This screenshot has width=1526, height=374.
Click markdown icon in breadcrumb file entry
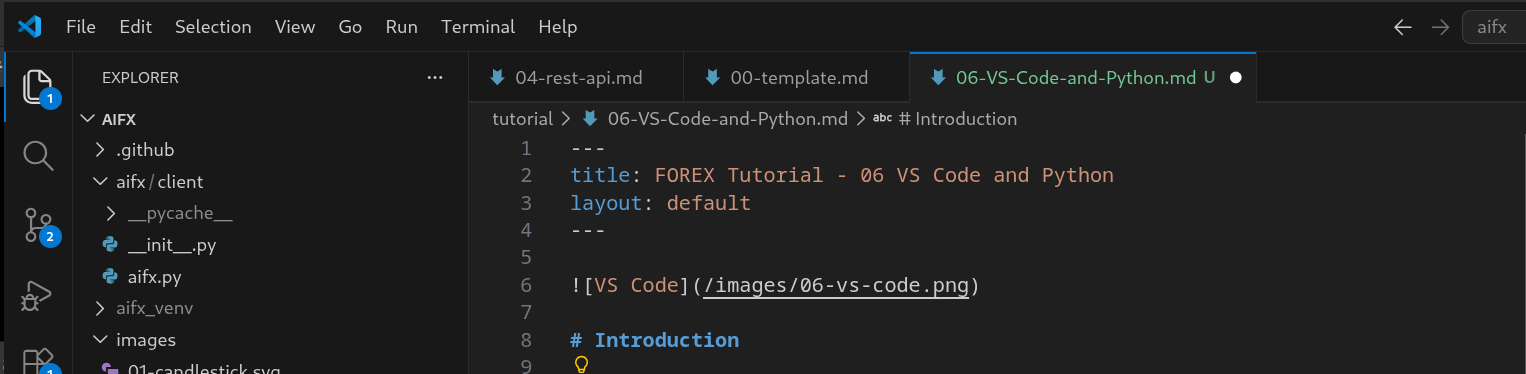point(590,119)
